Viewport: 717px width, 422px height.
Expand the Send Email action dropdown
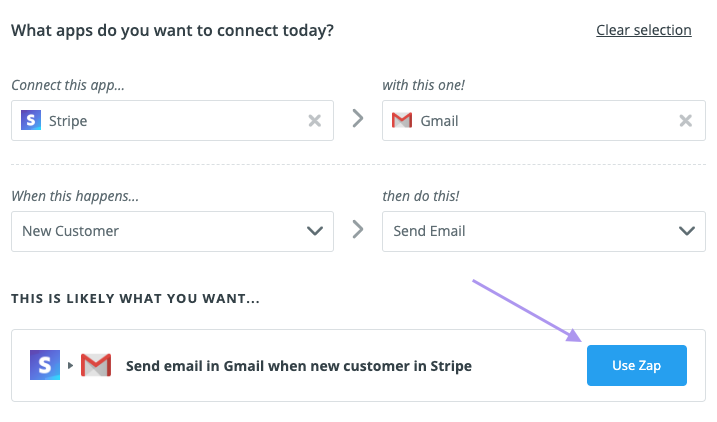(530, 231)
